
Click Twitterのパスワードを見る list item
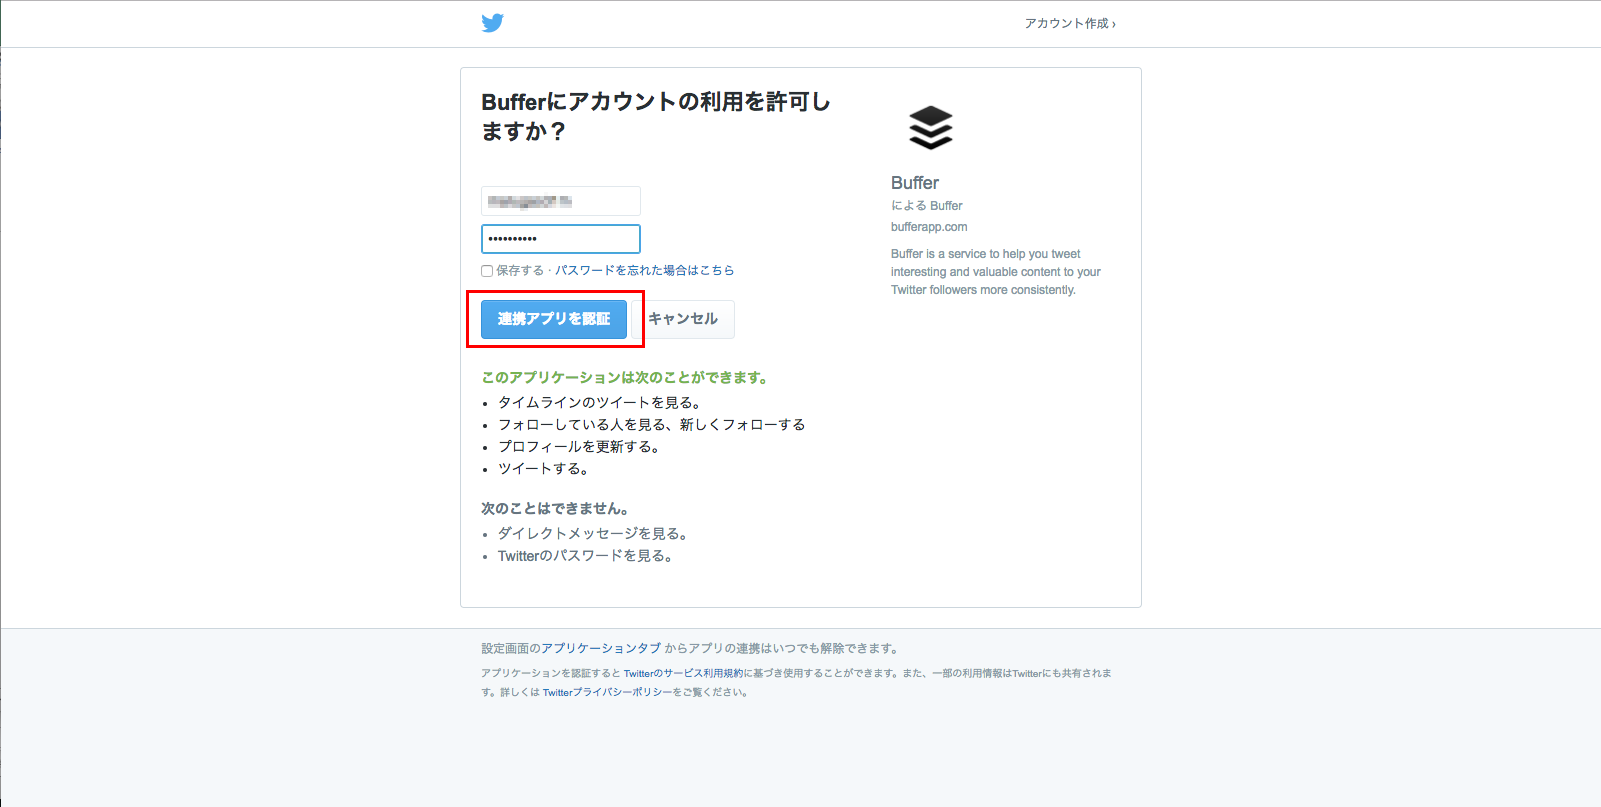[585, 555]
